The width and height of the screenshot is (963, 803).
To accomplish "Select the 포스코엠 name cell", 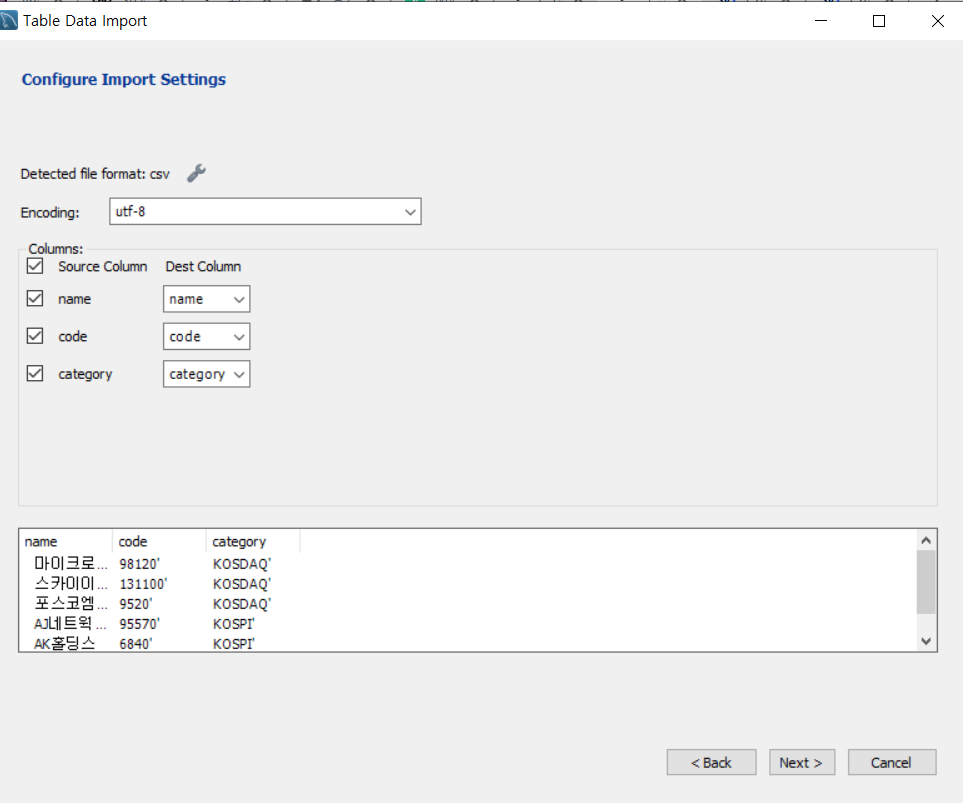I will point(70,603).
